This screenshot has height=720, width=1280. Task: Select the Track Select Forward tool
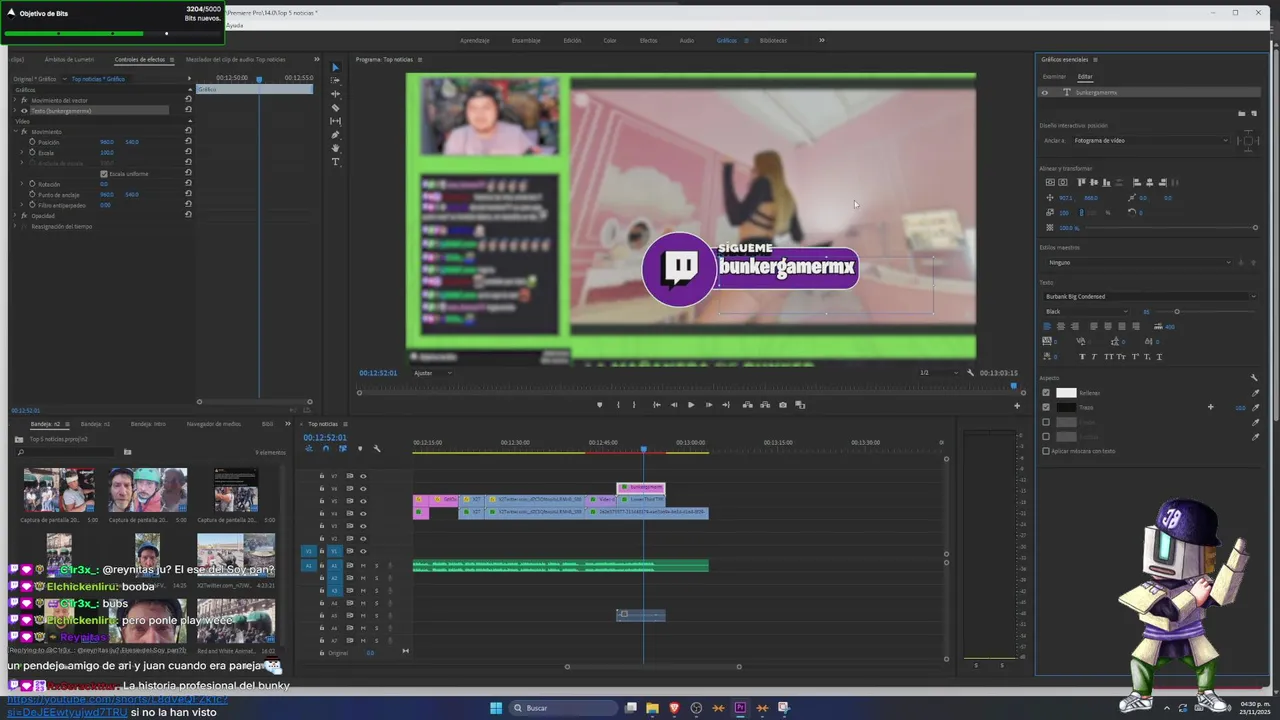click(335, 81)
